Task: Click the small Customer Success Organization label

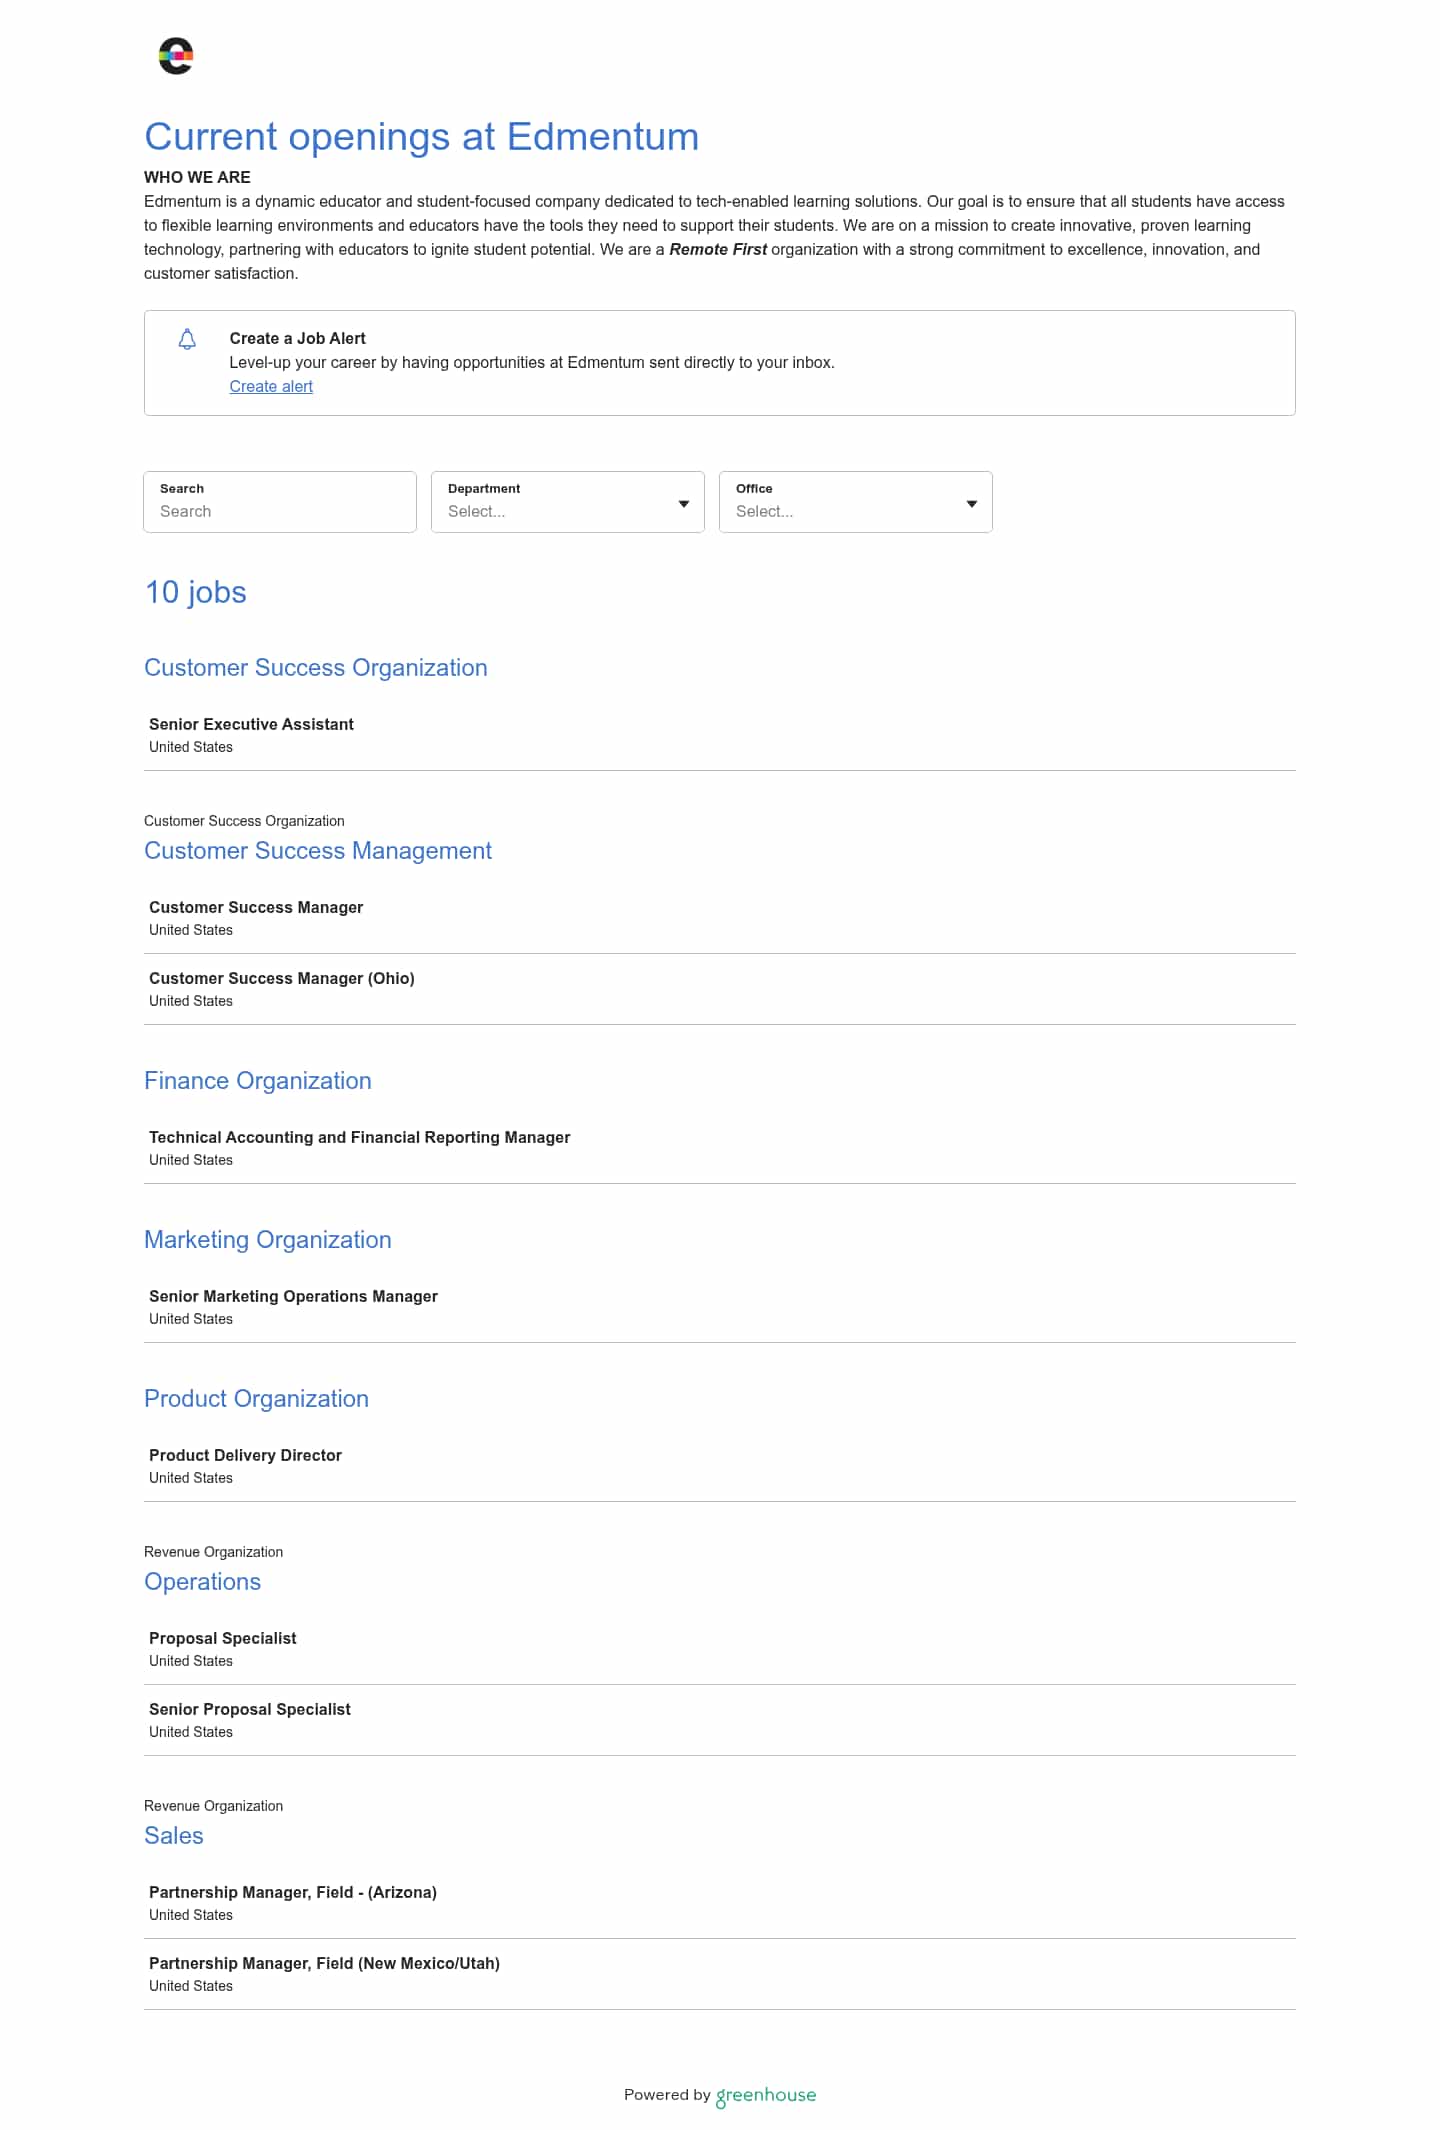Action: click(x=244, y=821)
